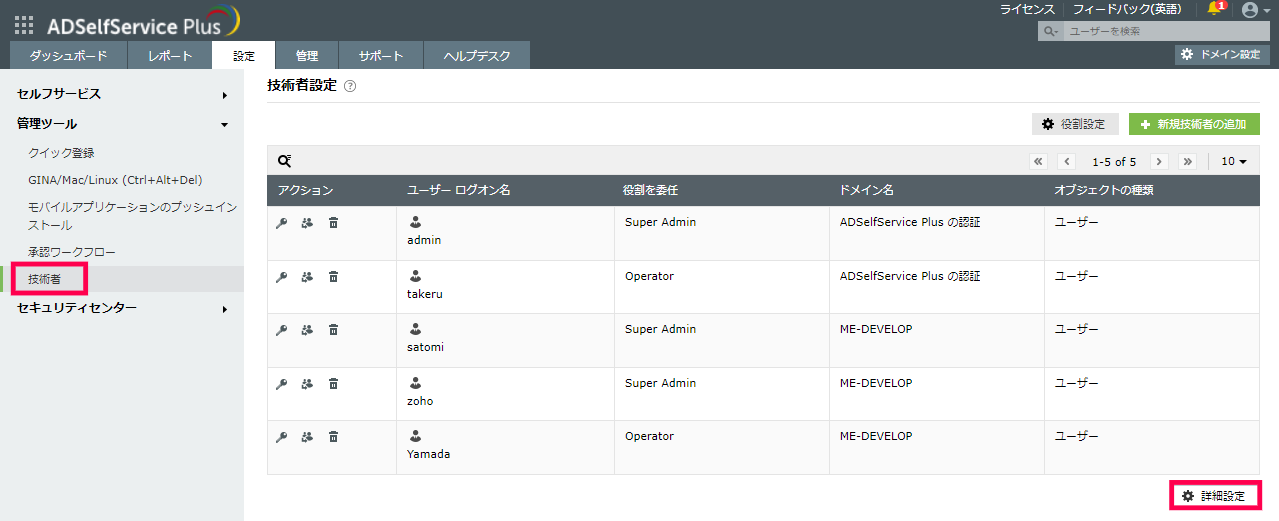Open the apps grid launcher icon

coord(24,26)
